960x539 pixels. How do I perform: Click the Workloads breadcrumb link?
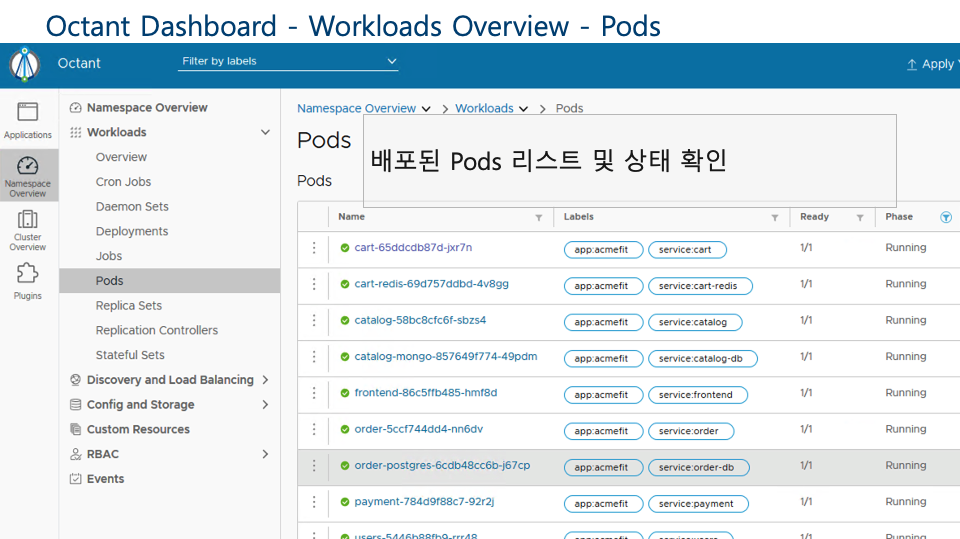[484, 108]
